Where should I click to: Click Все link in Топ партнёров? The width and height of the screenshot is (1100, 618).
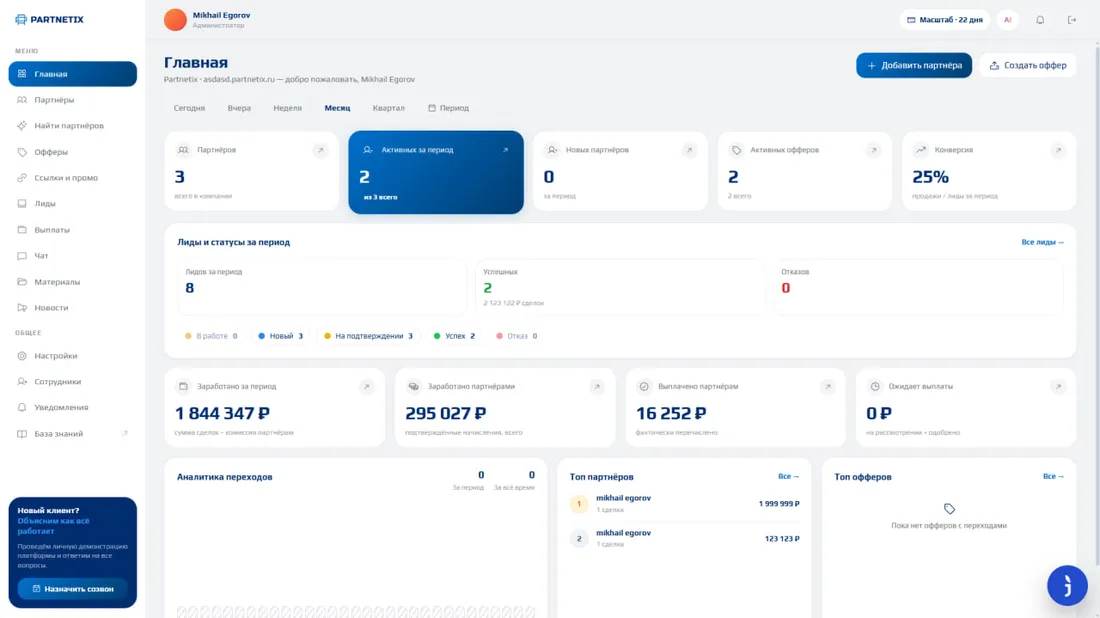point(789,476)
